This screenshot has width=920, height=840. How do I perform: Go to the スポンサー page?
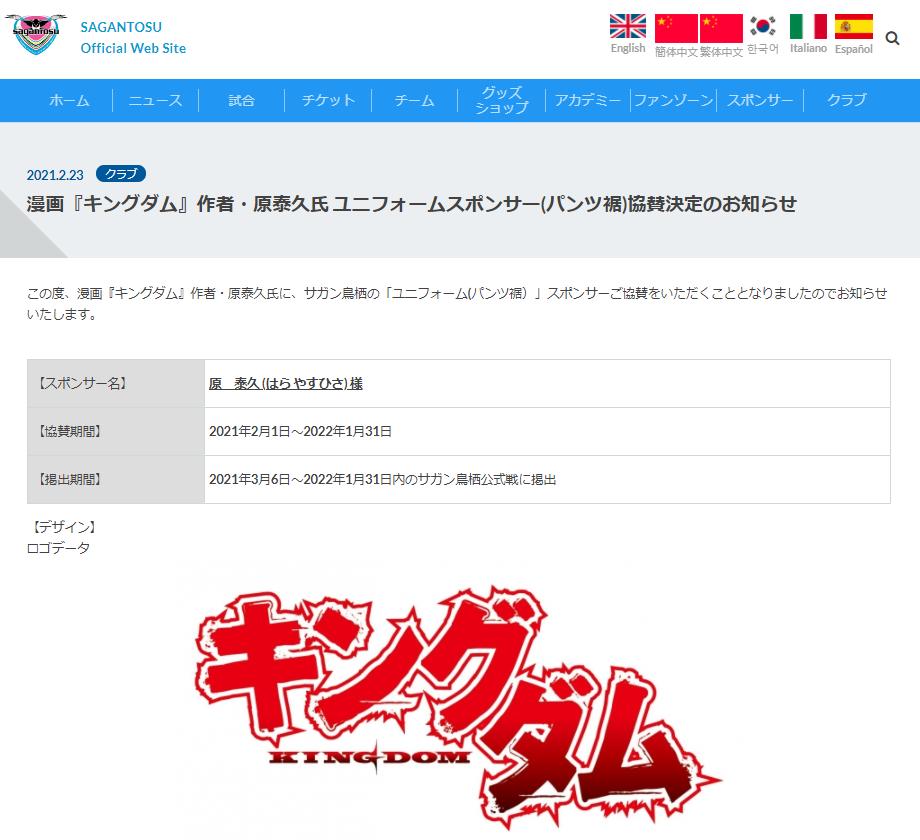[x=758, y=100]
